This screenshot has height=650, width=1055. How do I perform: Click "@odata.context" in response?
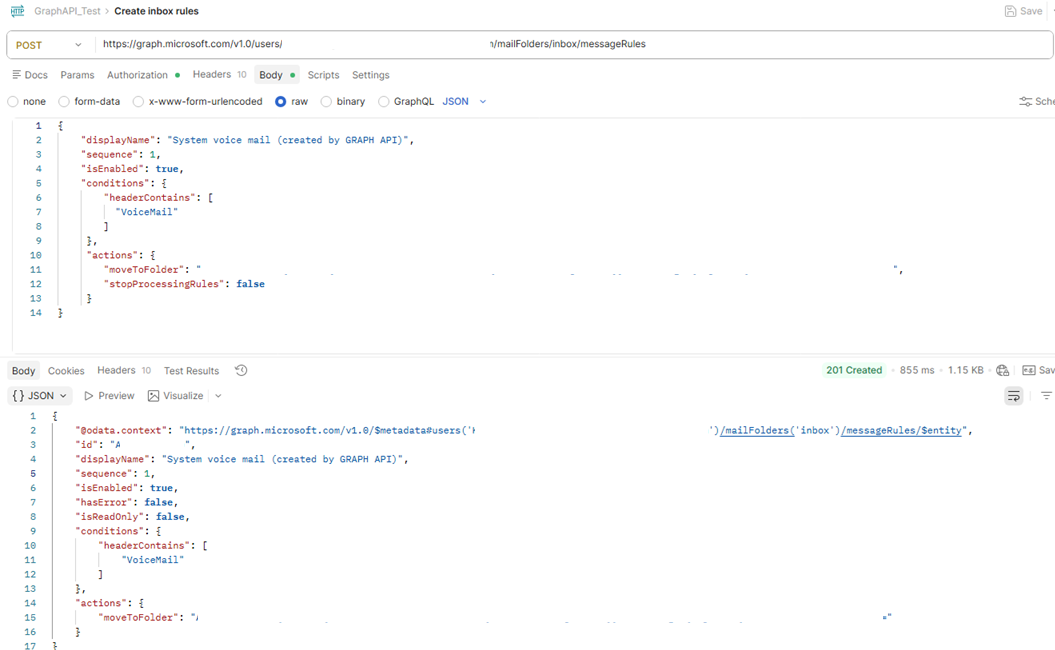point(121,430)
